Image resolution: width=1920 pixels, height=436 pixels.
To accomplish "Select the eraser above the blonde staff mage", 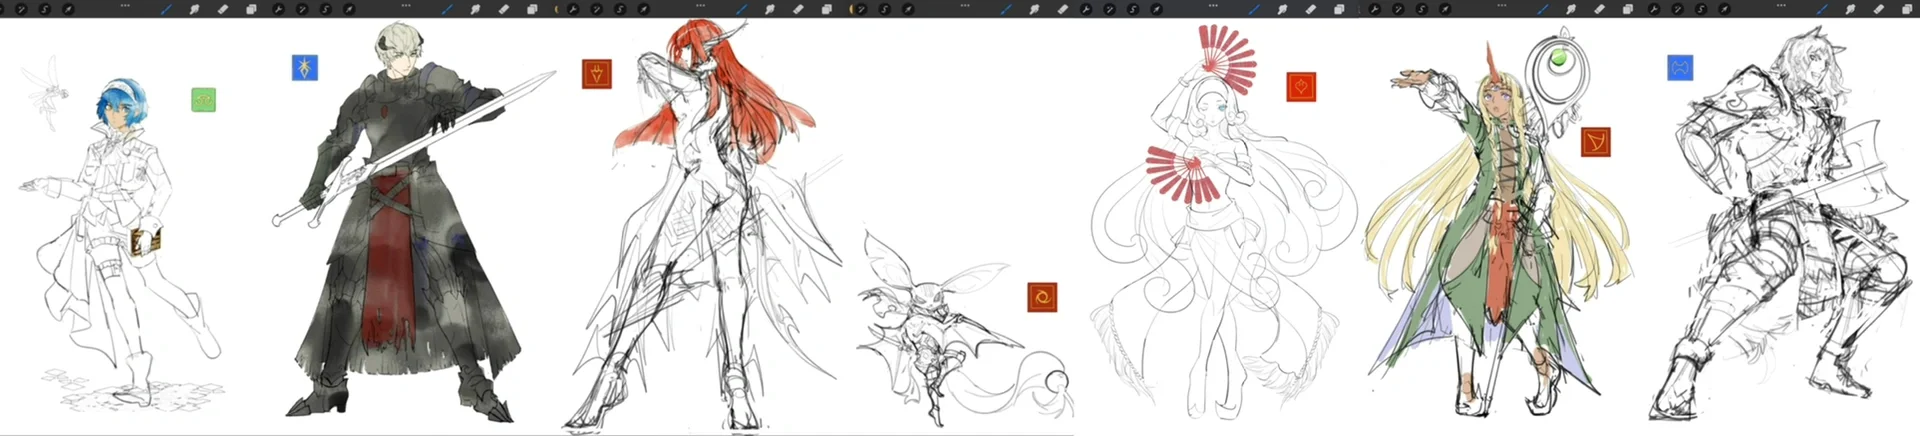I will 1599,9.
